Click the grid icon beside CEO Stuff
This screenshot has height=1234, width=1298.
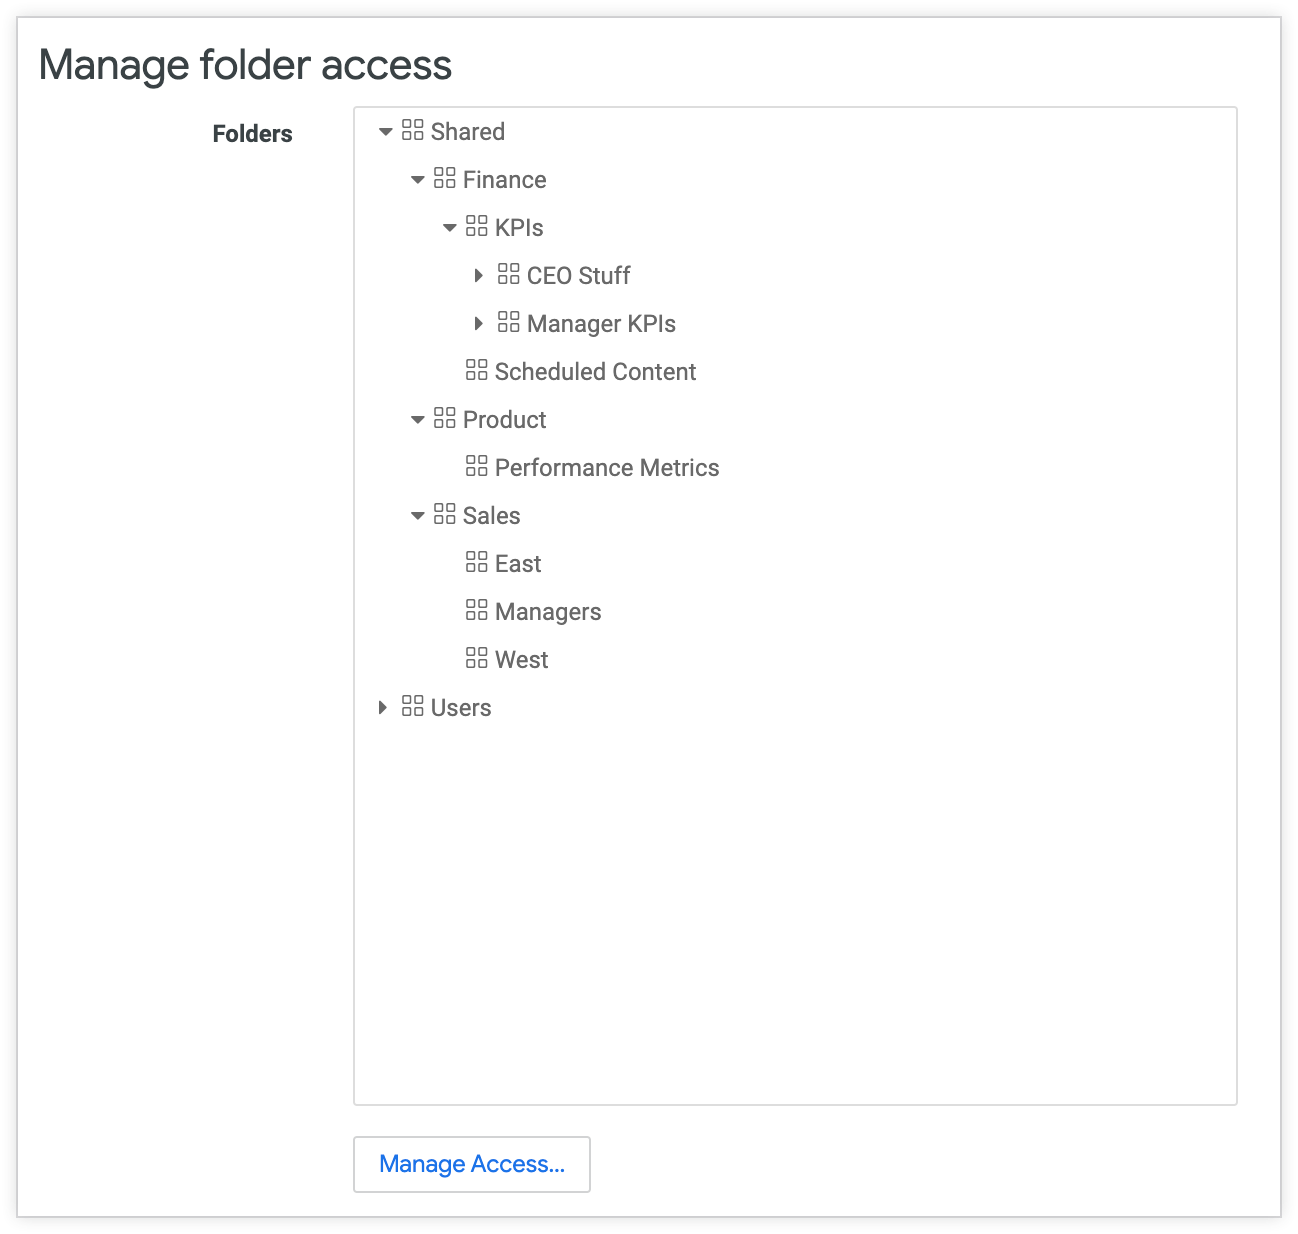tap(508, 275)
